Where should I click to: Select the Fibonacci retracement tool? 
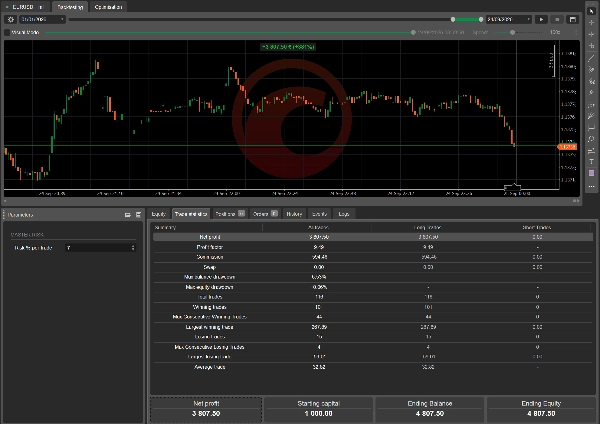click(x=591, y=104)
